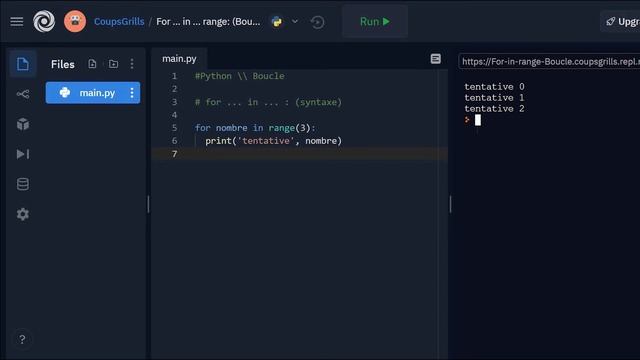Open the orange user avatar profile
This screenshot has height=360, width=640.
(75, 21)
